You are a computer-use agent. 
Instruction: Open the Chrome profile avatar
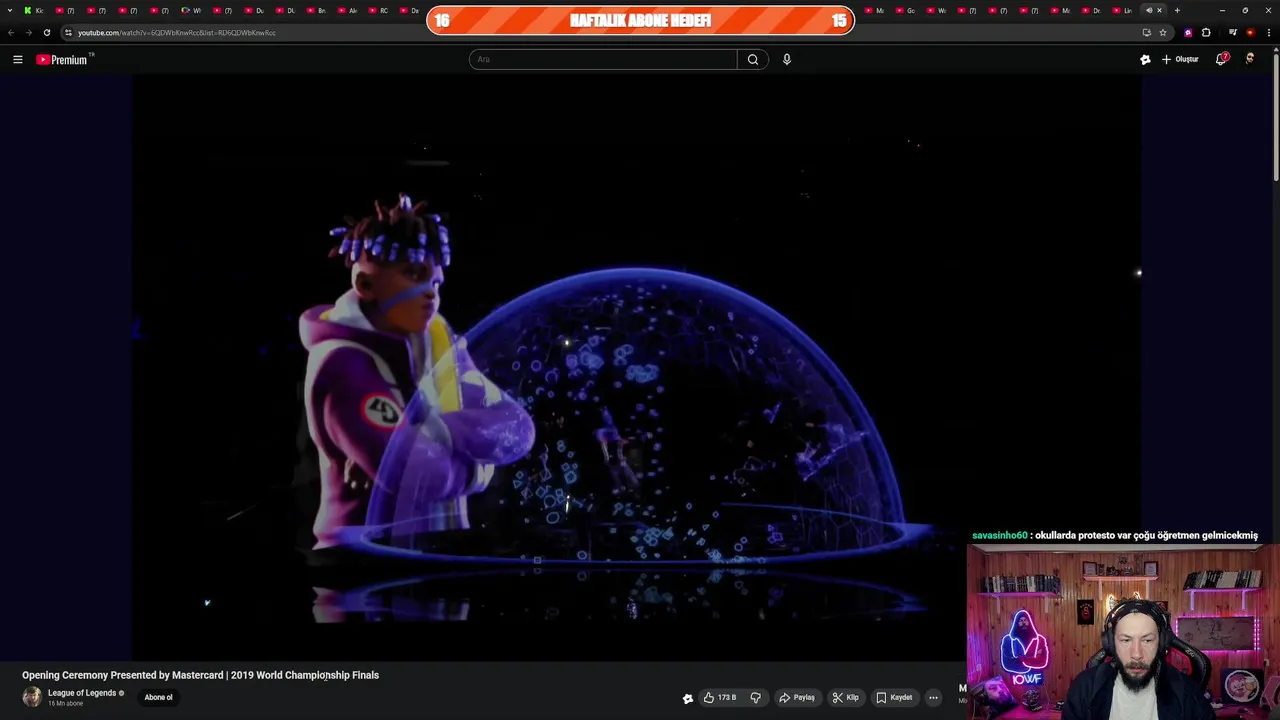(1250, 32)
